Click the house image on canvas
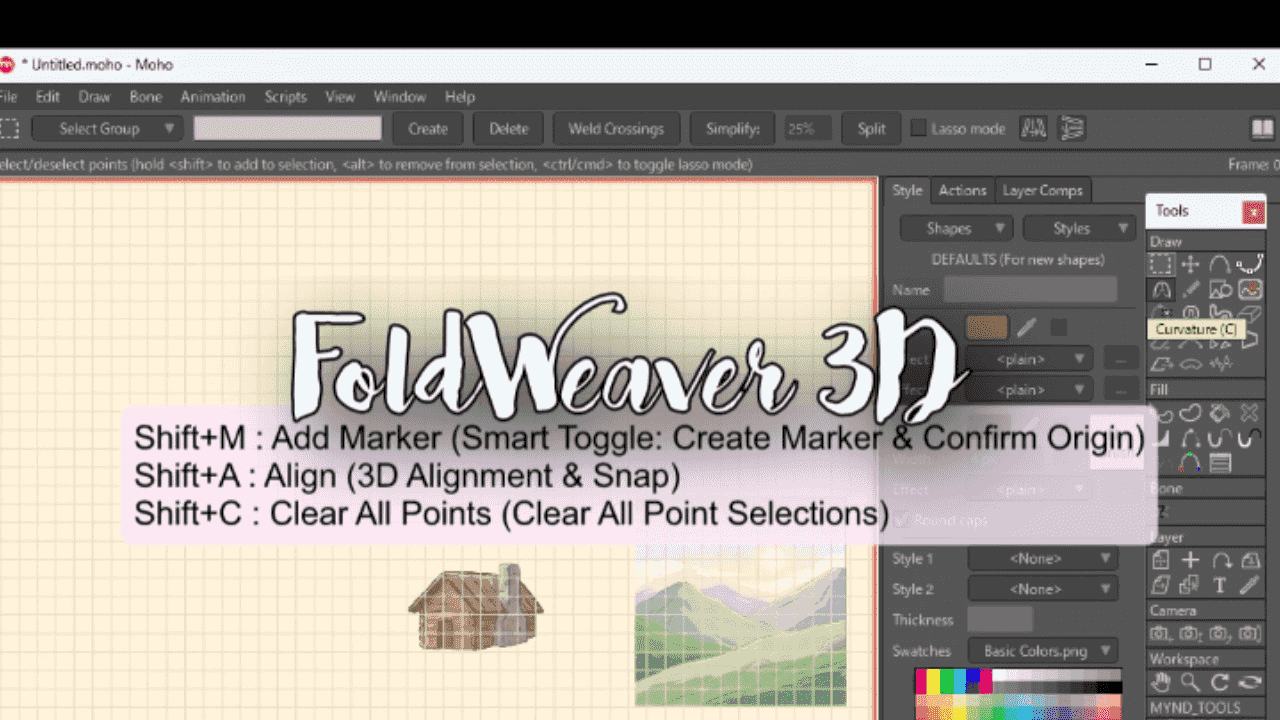Screen dimensions: 1280x720 [x=476, y=606]
